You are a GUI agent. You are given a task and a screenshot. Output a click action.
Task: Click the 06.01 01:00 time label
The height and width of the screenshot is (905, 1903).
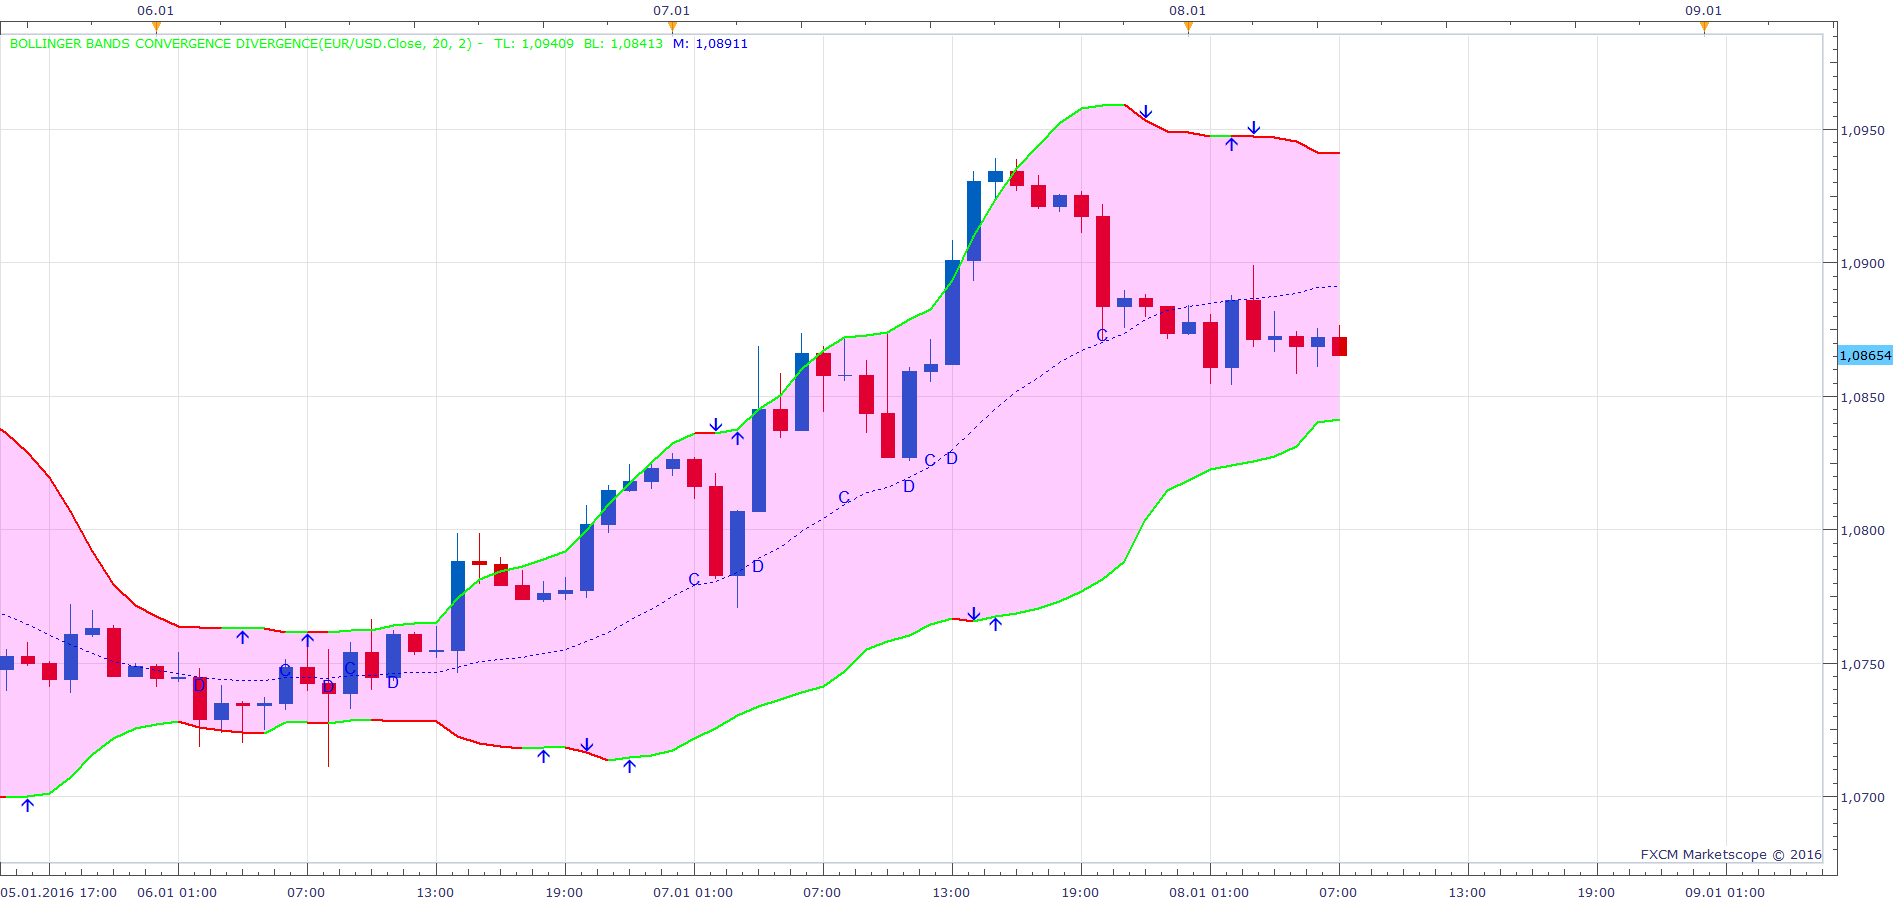click(177, 892)
